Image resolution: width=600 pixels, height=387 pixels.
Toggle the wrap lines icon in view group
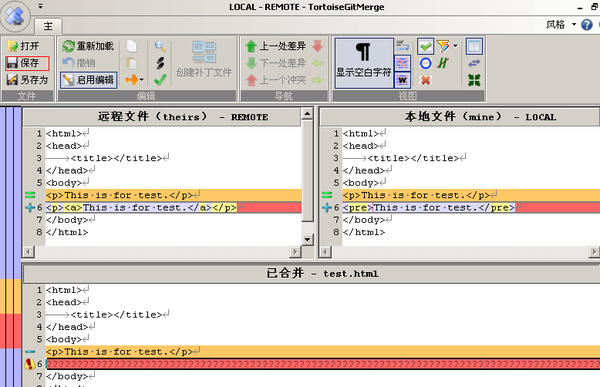pyautogui.click(x=402, y=46)
